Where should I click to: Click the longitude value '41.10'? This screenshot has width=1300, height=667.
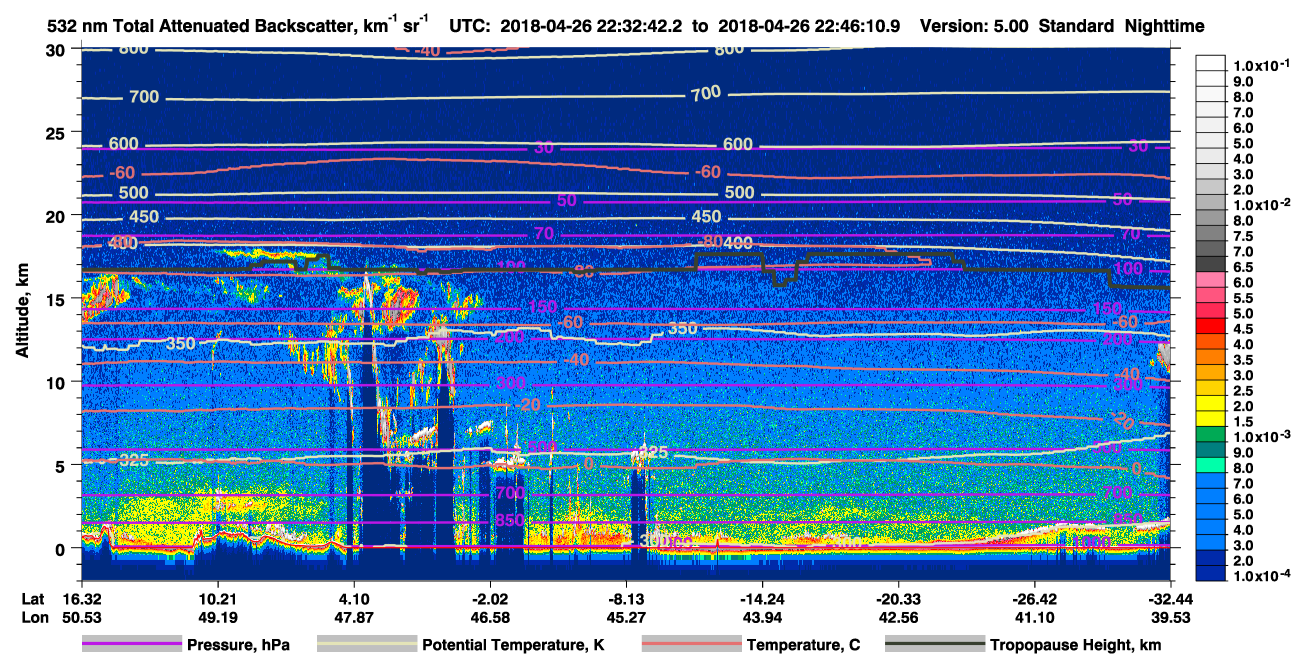(x=1035, y=618)
